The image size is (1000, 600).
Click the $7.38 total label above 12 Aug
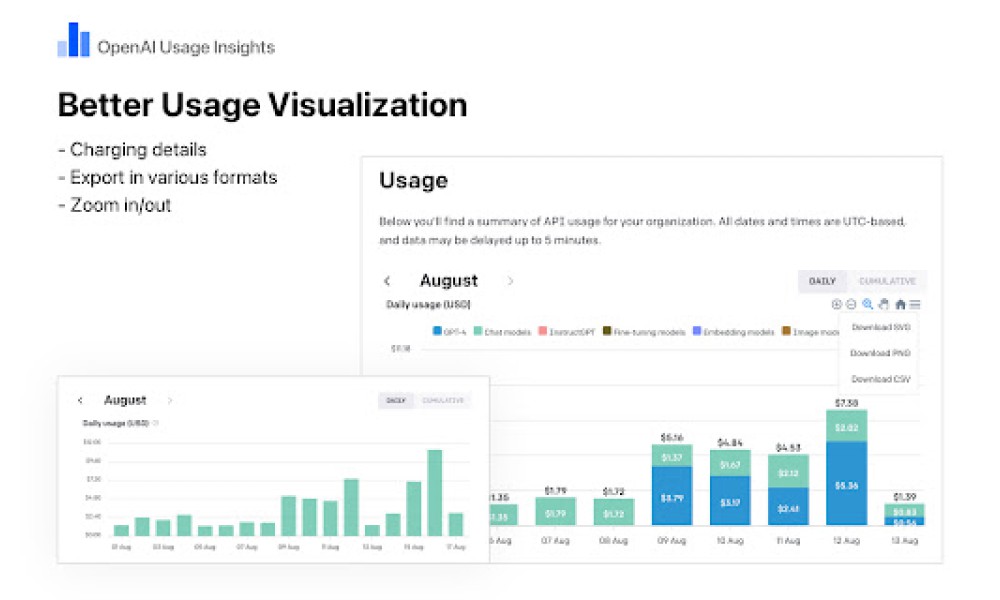coord(846,403)
